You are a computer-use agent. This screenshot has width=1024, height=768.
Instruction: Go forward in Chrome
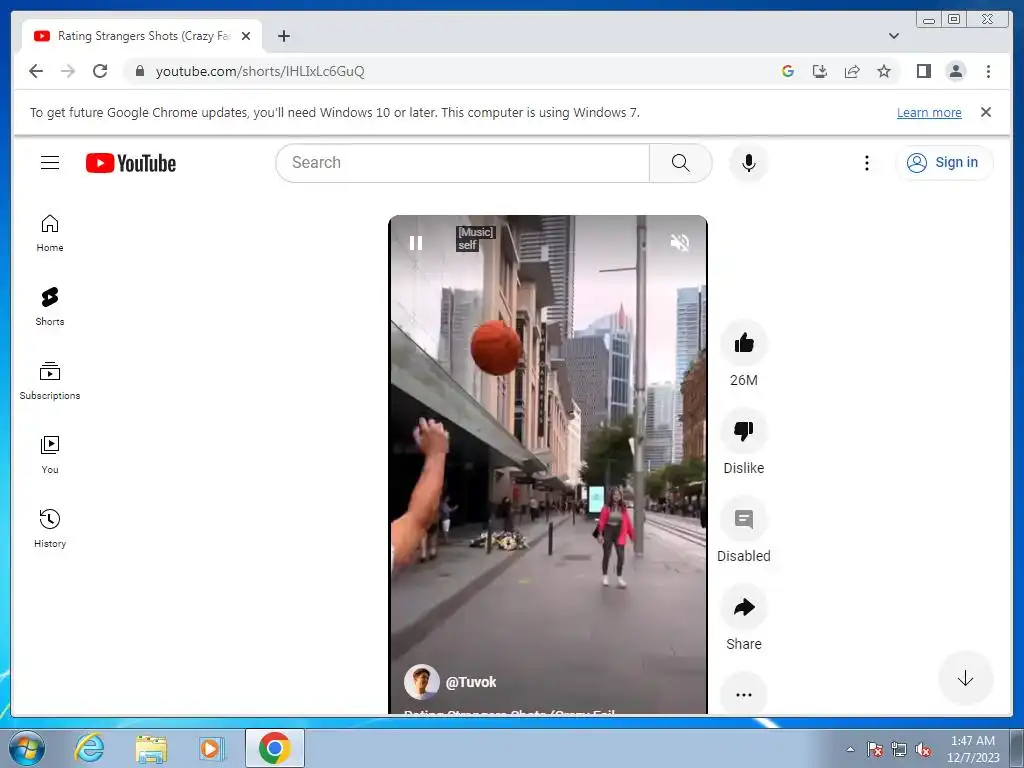tap(68, 71)
